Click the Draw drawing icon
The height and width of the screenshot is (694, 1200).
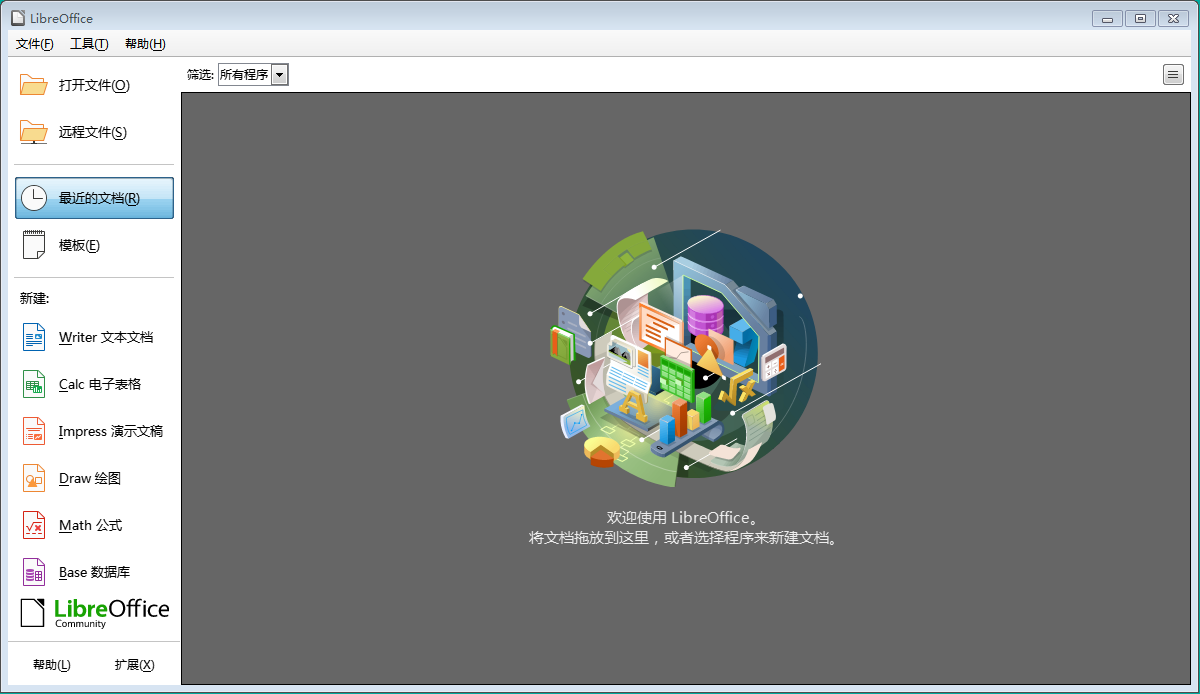coord(34,478)
